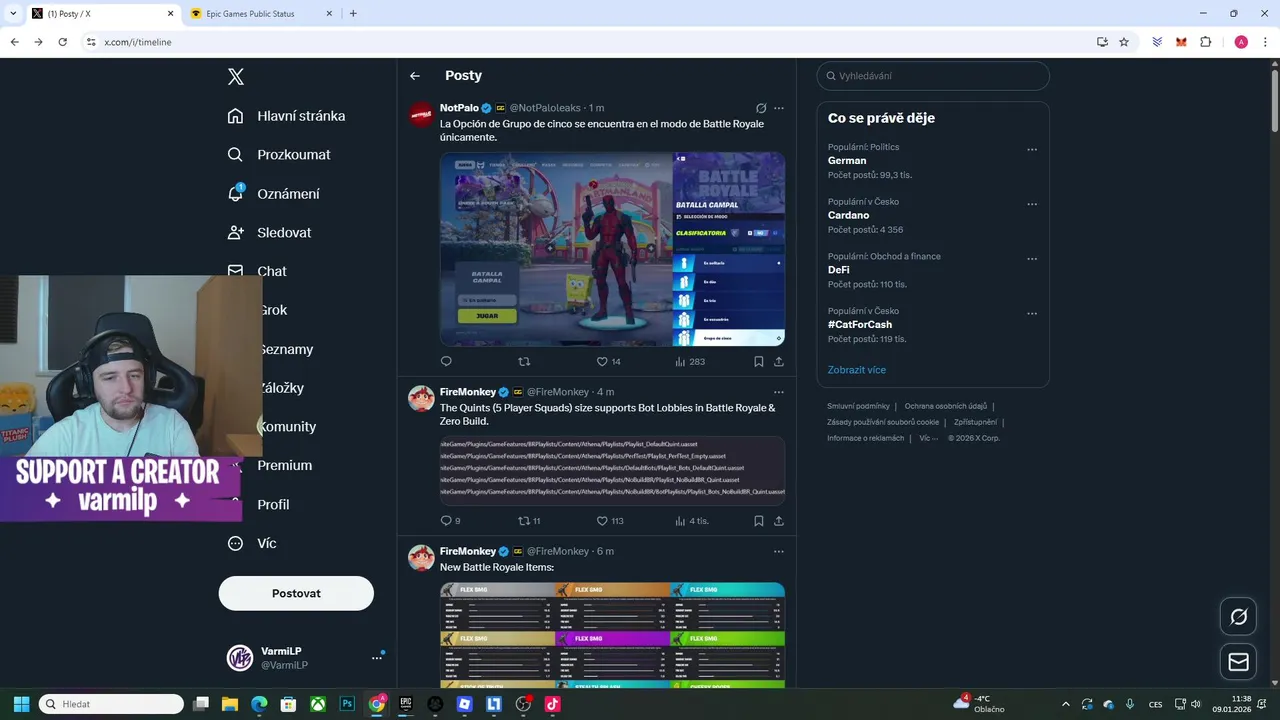
Task: Open options for the Cardano trend
Action: pos(1032,205)
